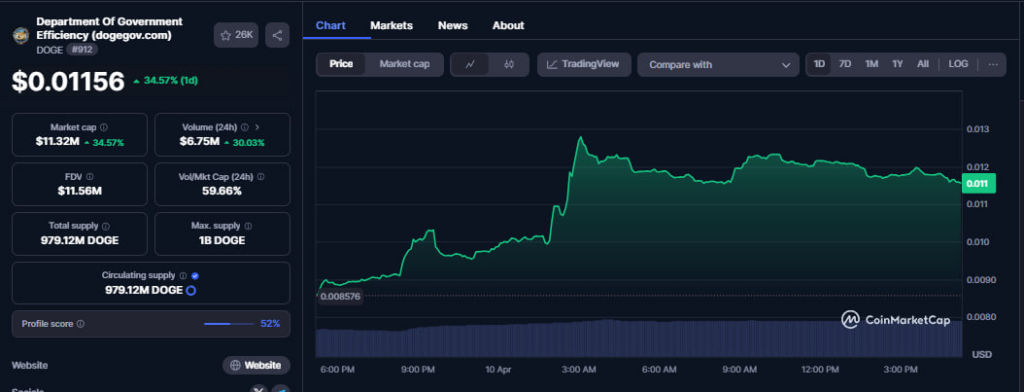The height and width of the screenshot is (392, 1024).
Task: Click the share icon beside the watchlist
Action: (x=277, y=35)
